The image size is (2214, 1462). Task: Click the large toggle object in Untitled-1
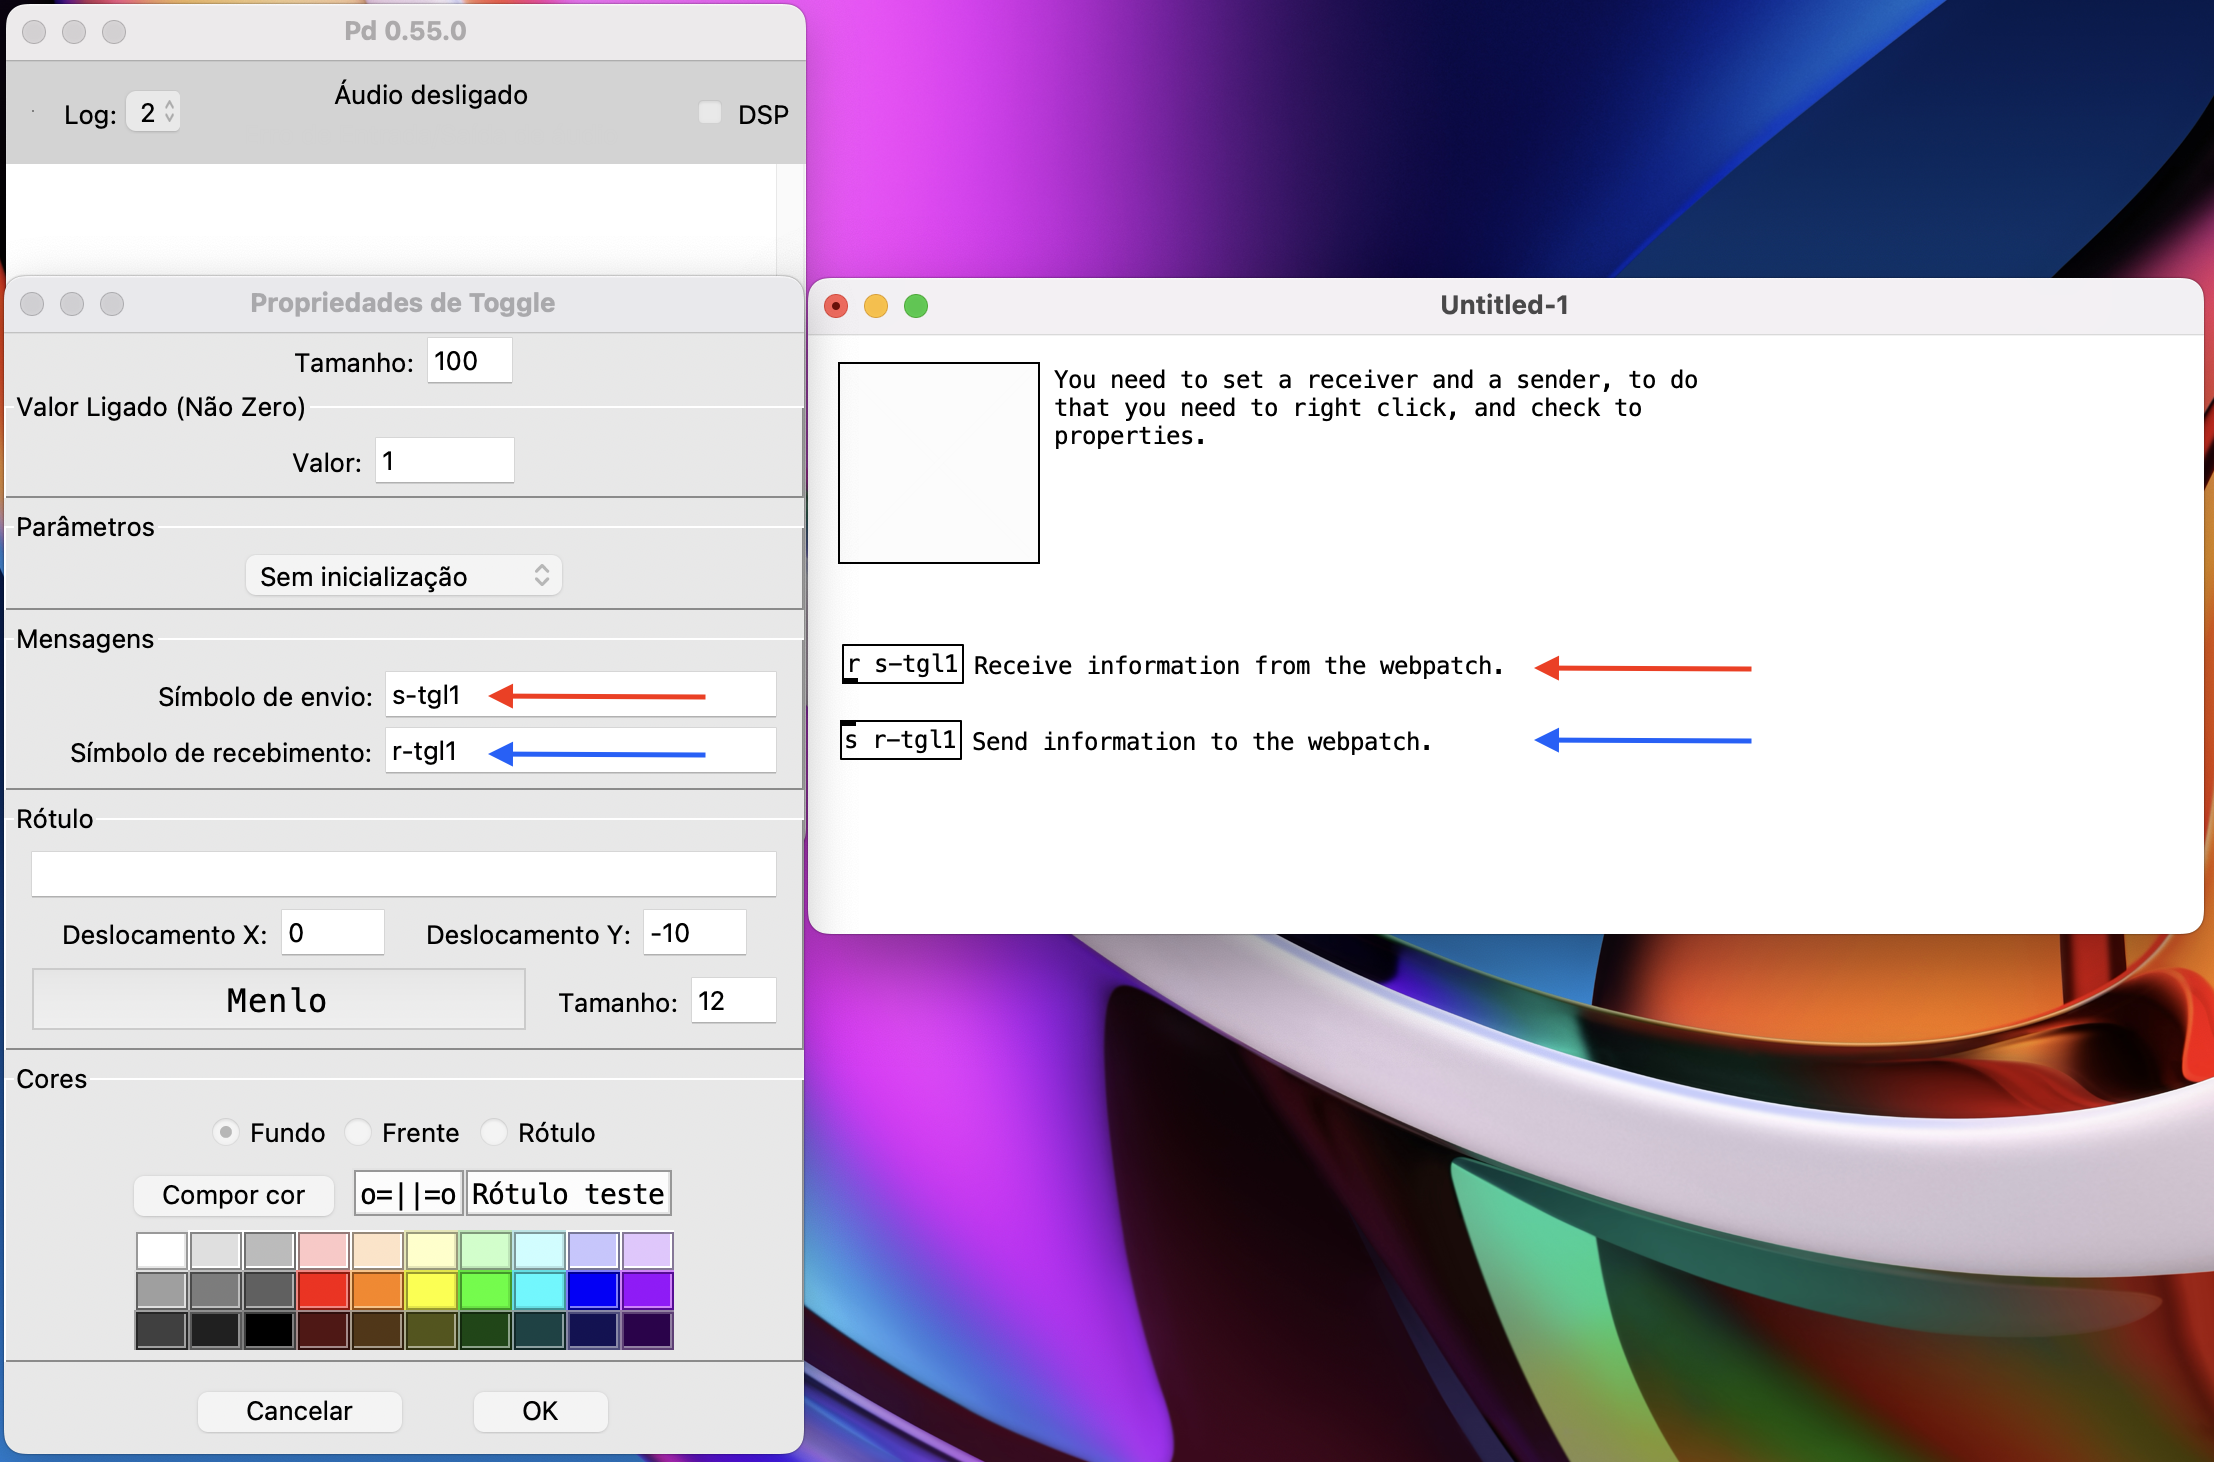tap(939, 463)
